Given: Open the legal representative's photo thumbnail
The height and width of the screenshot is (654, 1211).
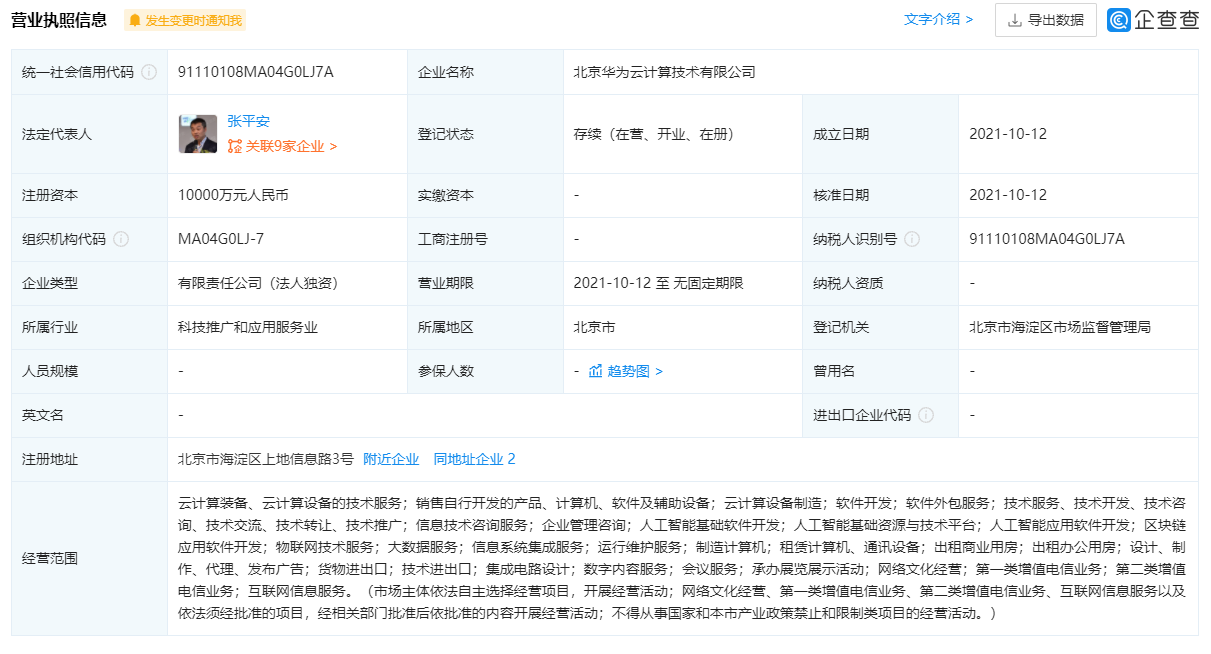Looking at the screenshot, I should tap(198, 134).
